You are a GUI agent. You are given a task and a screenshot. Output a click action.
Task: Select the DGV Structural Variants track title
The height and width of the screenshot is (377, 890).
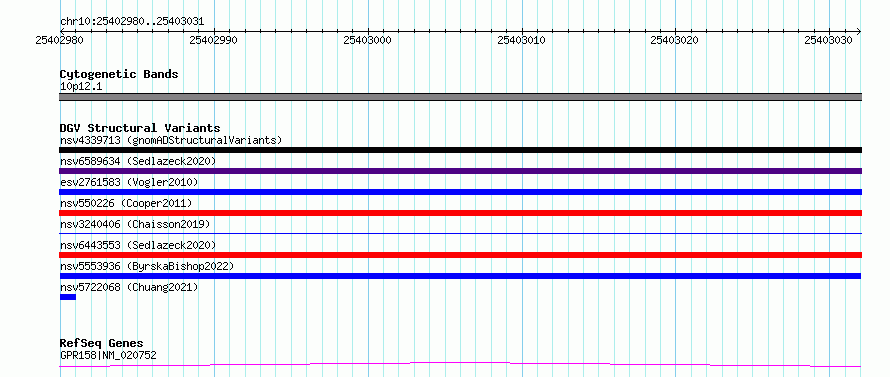click(140, 128)
